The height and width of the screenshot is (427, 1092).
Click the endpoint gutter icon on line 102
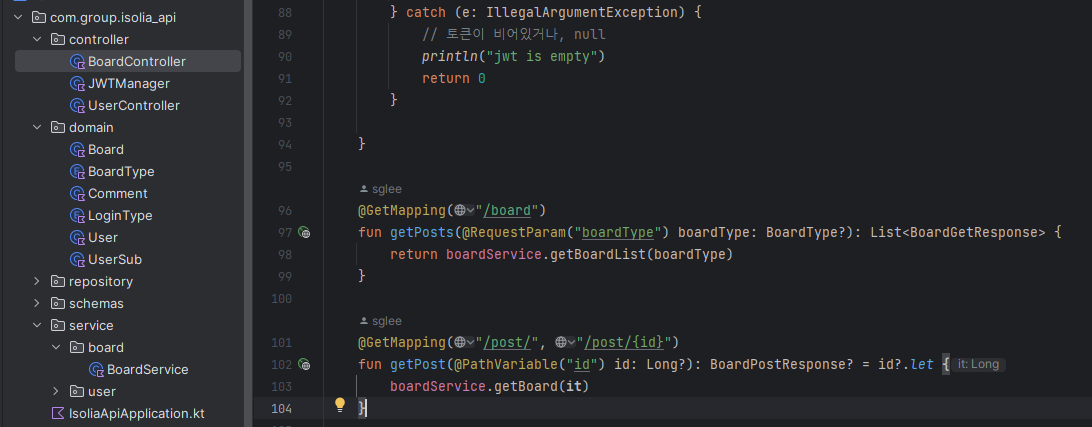304,364
